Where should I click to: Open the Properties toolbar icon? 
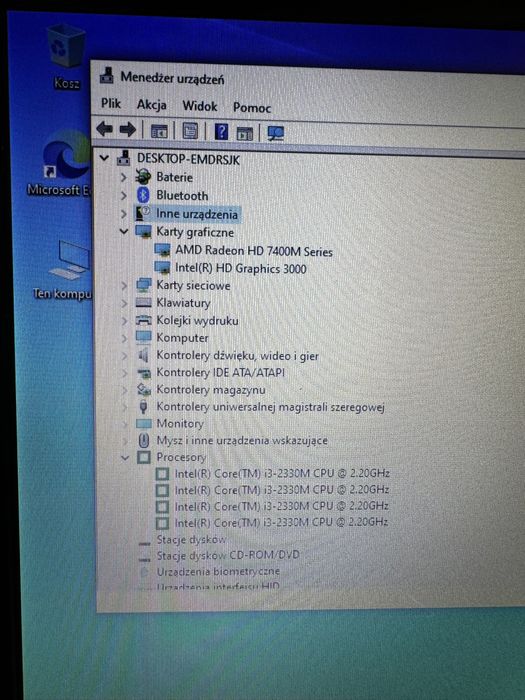tap(190, 131)
